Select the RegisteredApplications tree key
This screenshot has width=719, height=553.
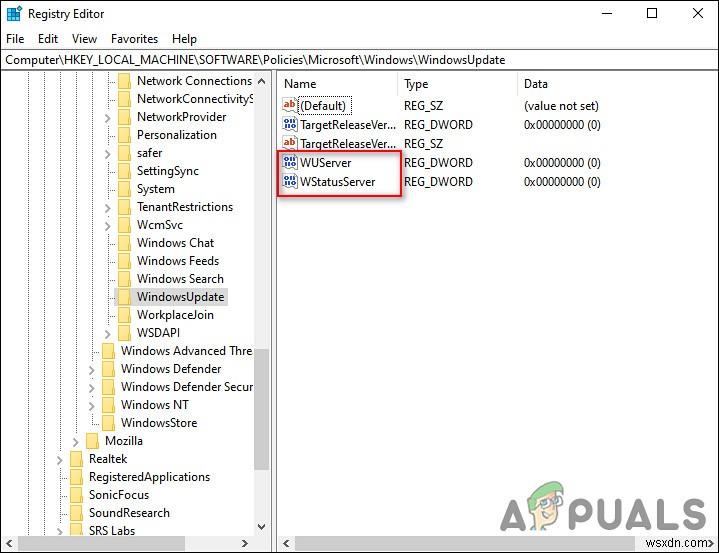(149, 477)
